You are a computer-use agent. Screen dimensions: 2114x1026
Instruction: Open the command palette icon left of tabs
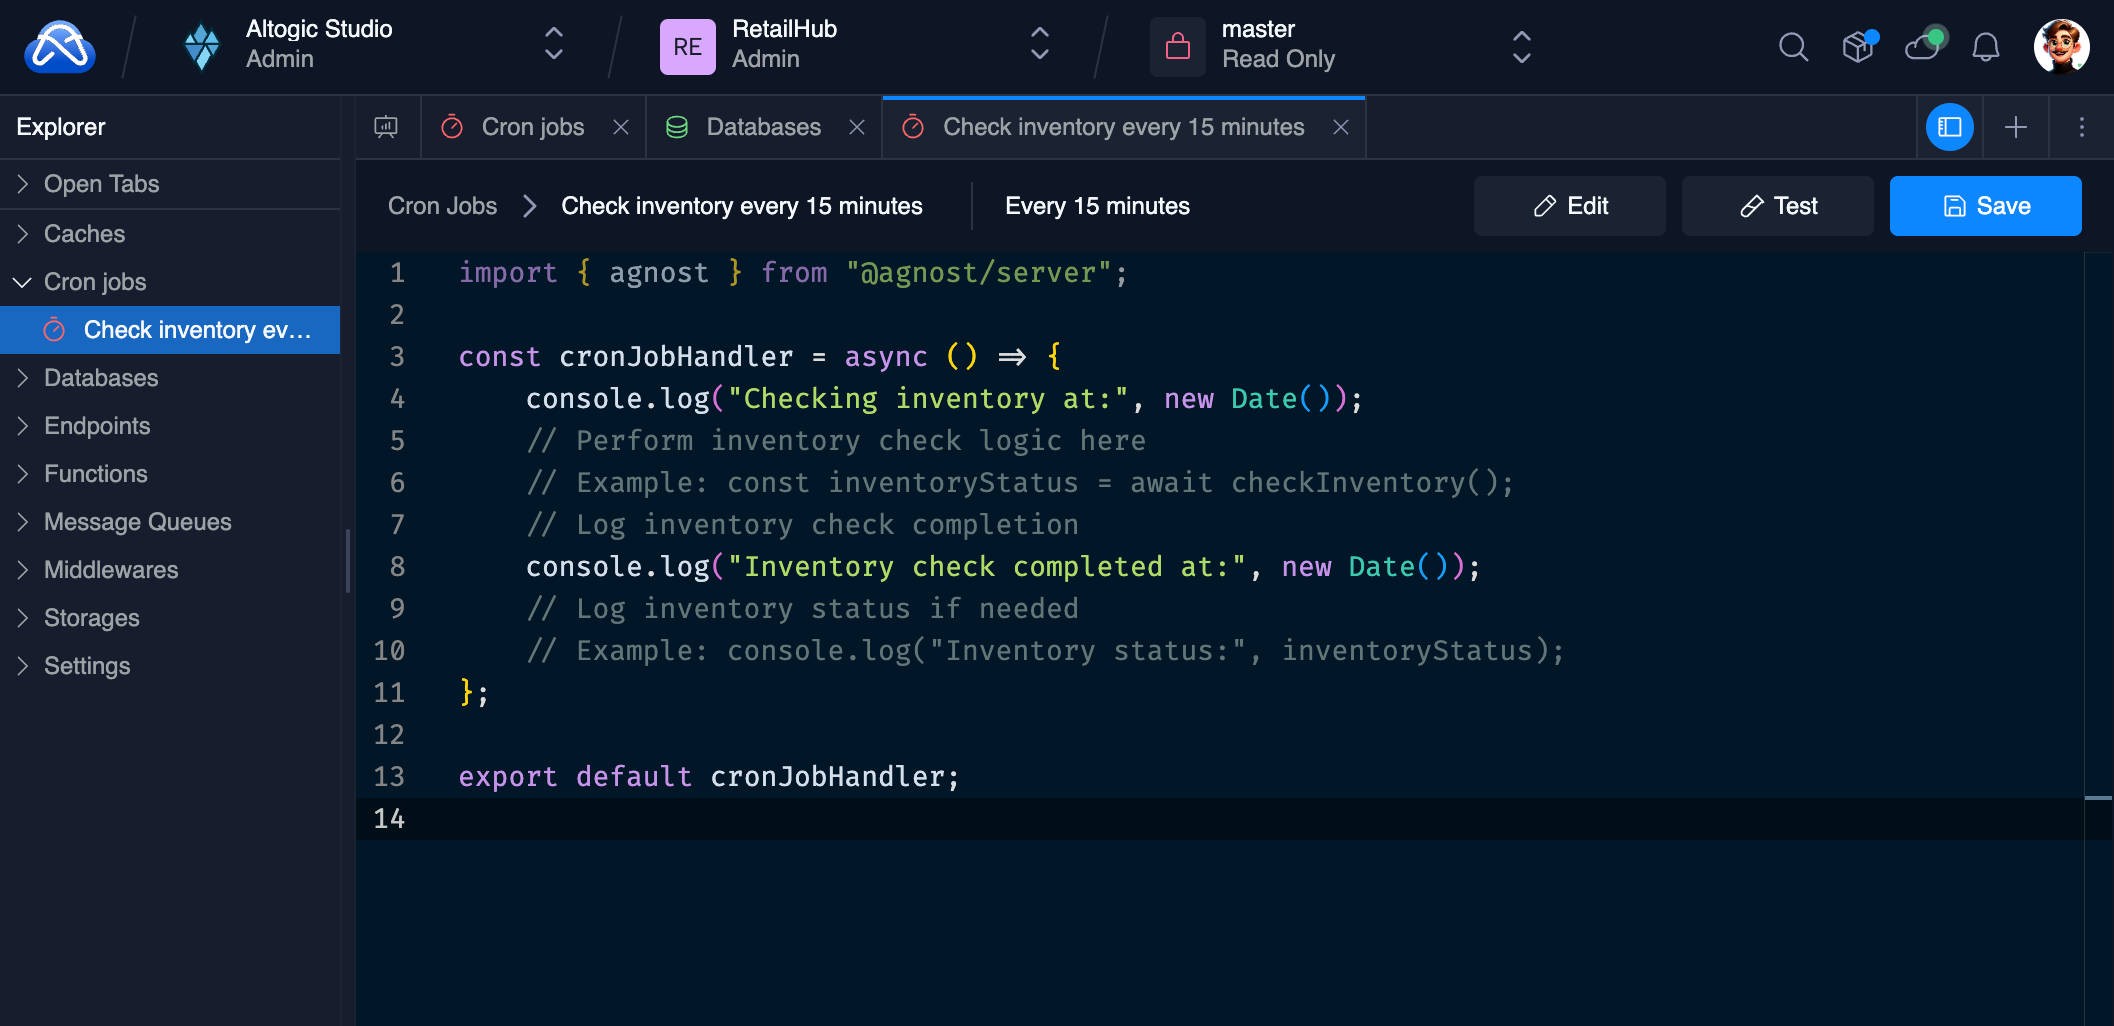click(387, 127)
